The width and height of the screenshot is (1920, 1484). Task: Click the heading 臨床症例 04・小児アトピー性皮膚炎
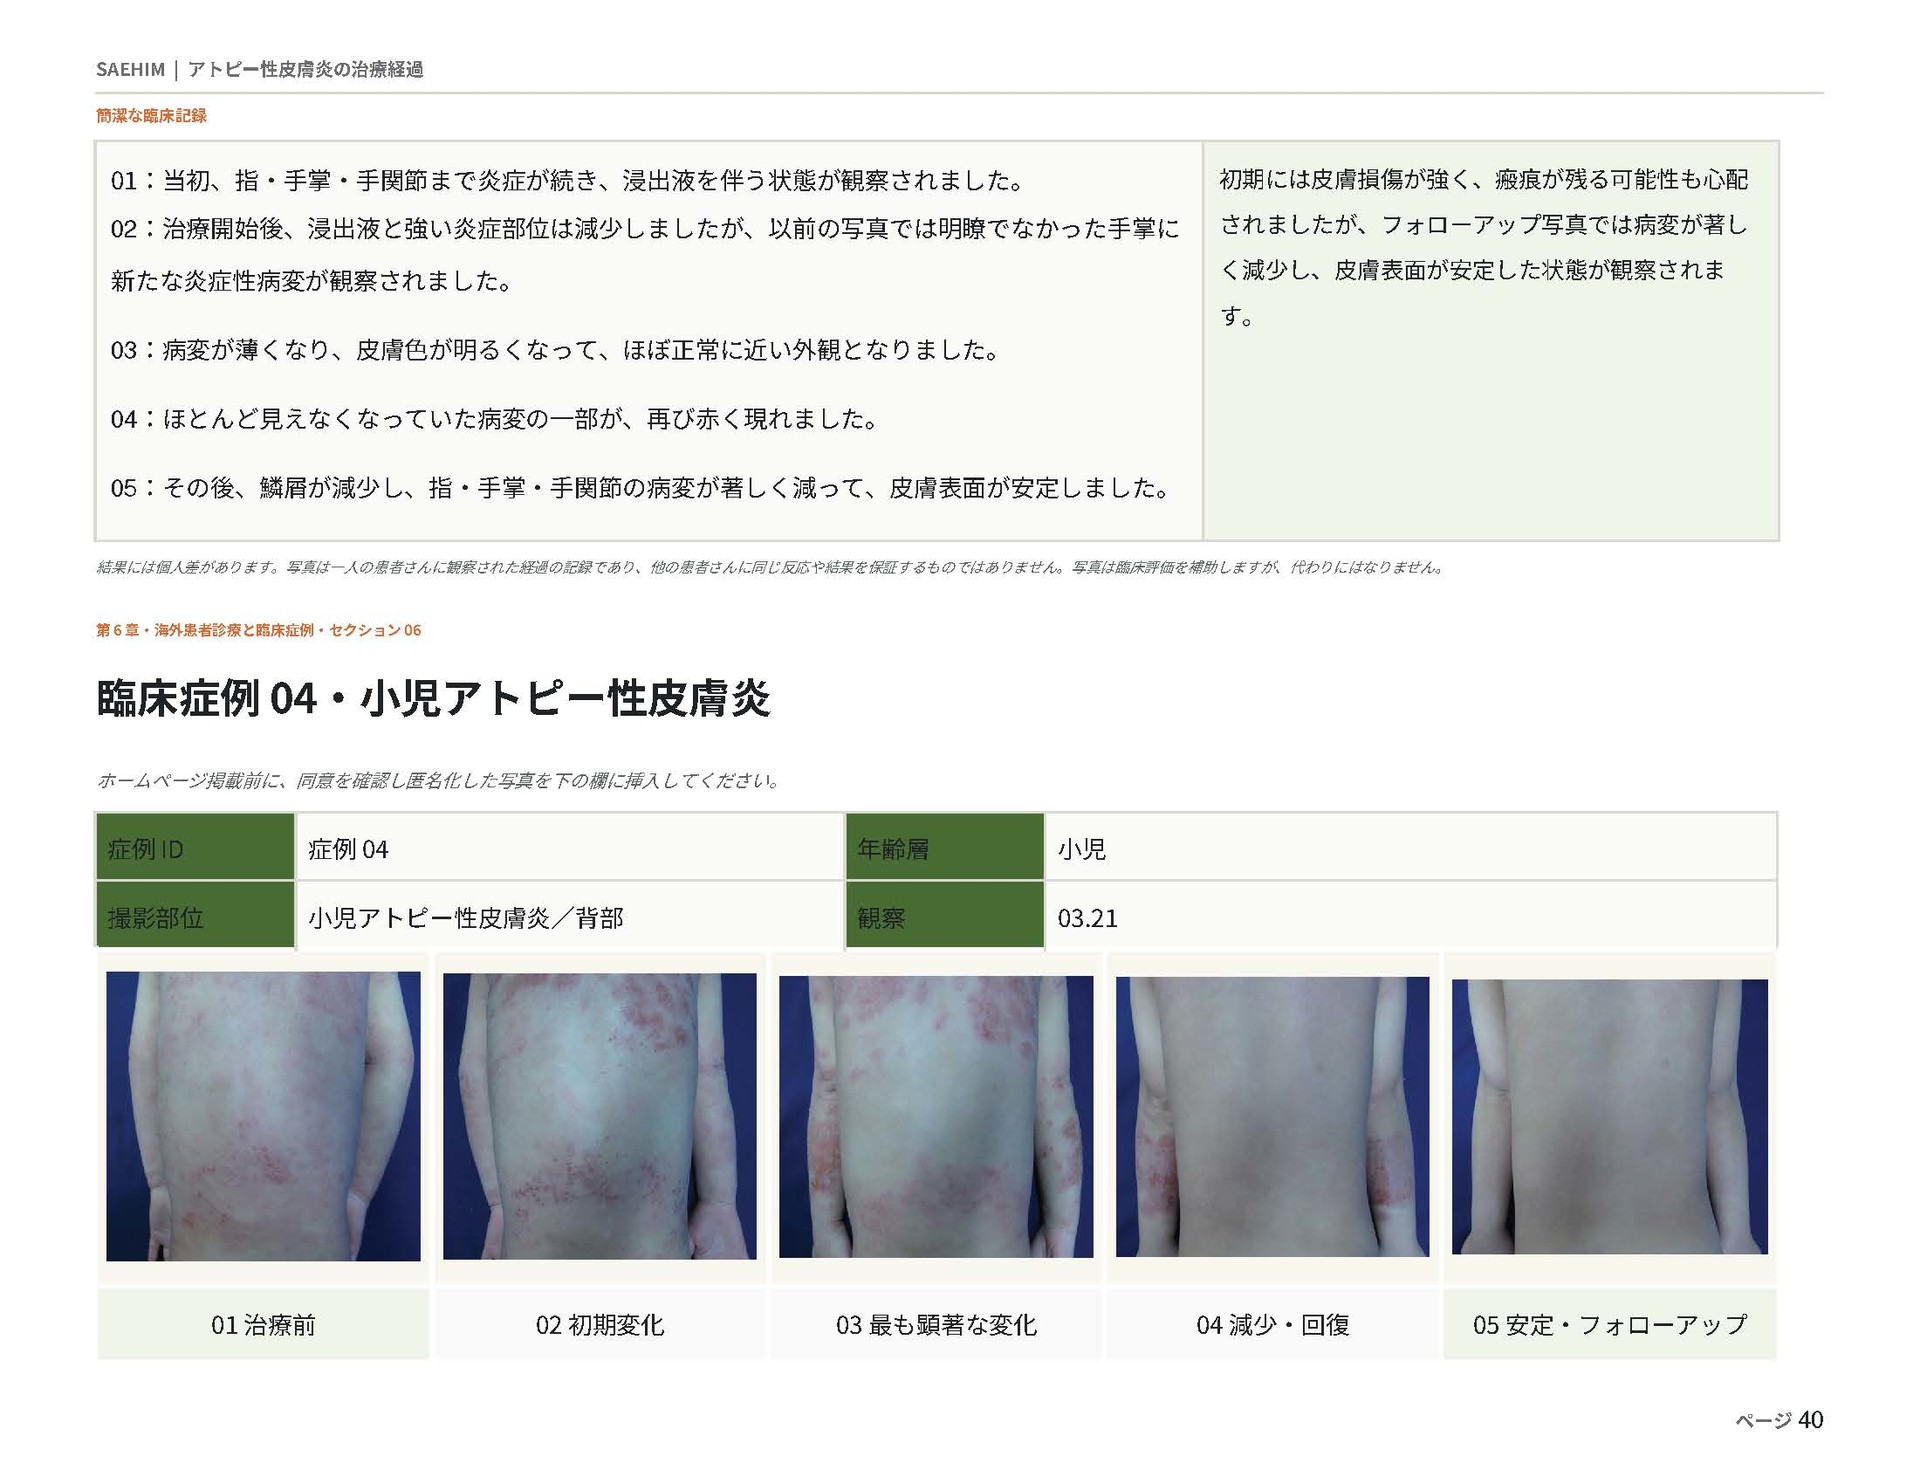433,698
